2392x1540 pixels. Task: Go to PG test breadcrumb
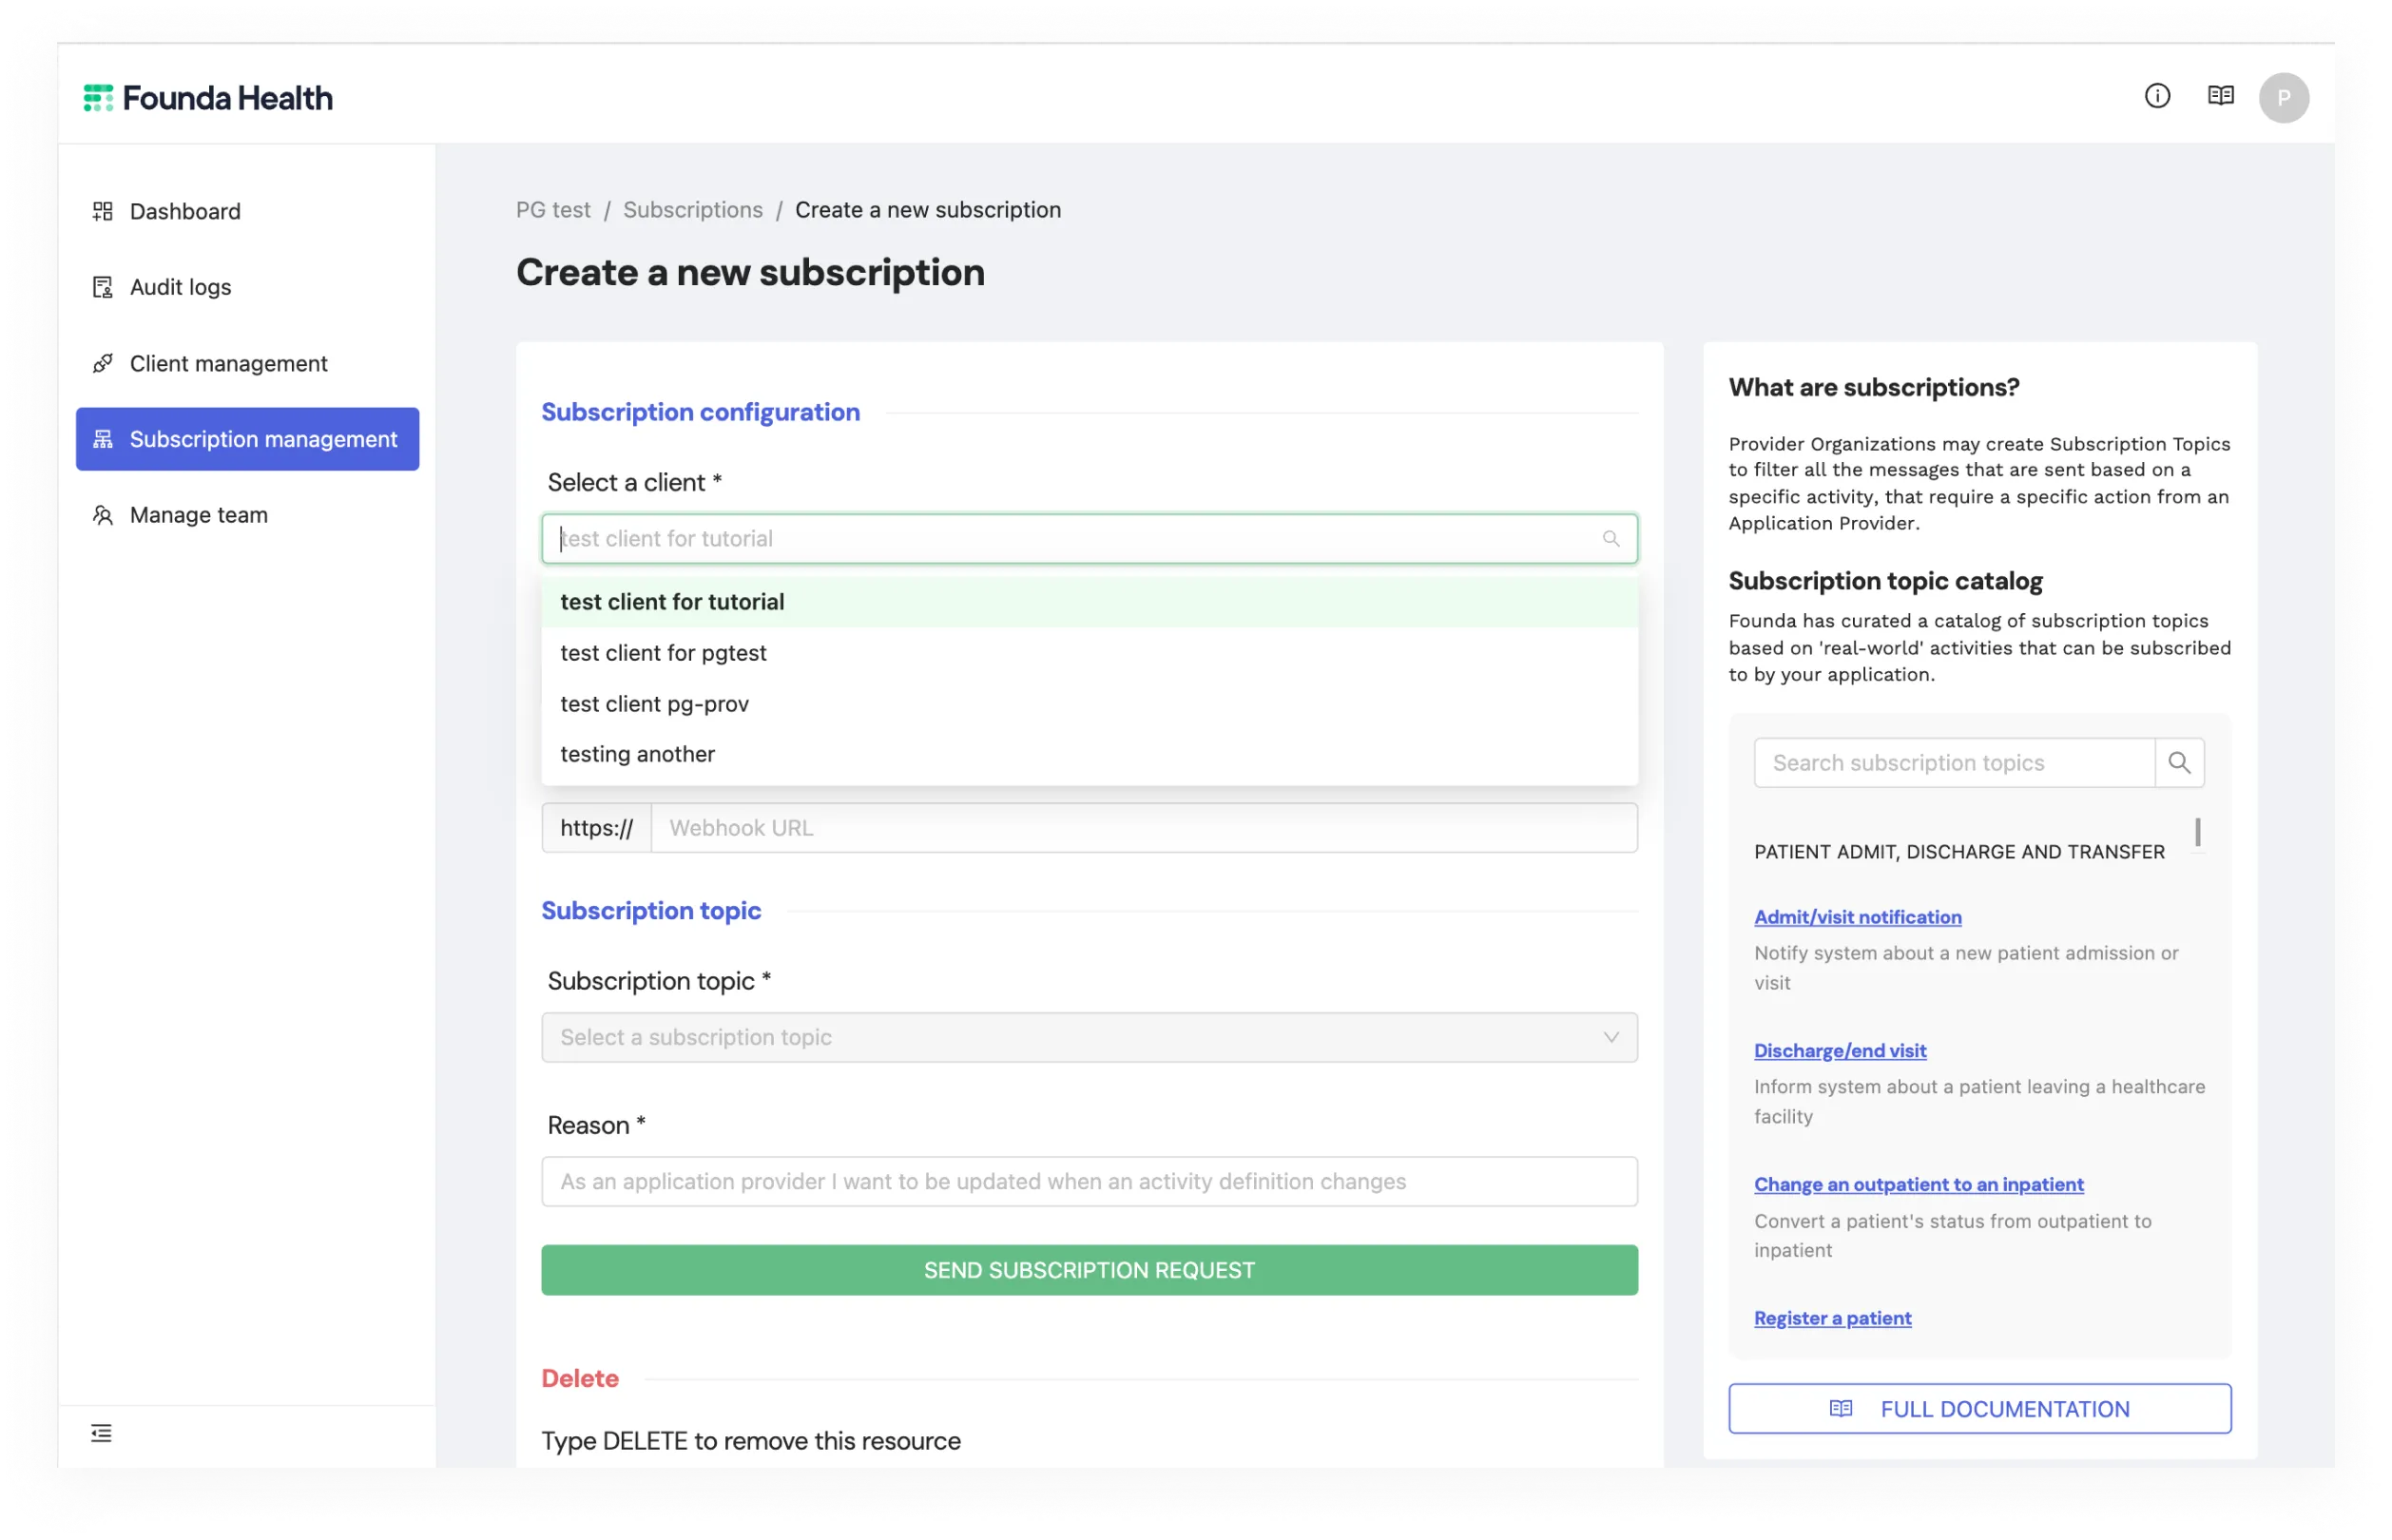(x=553, y=210)
